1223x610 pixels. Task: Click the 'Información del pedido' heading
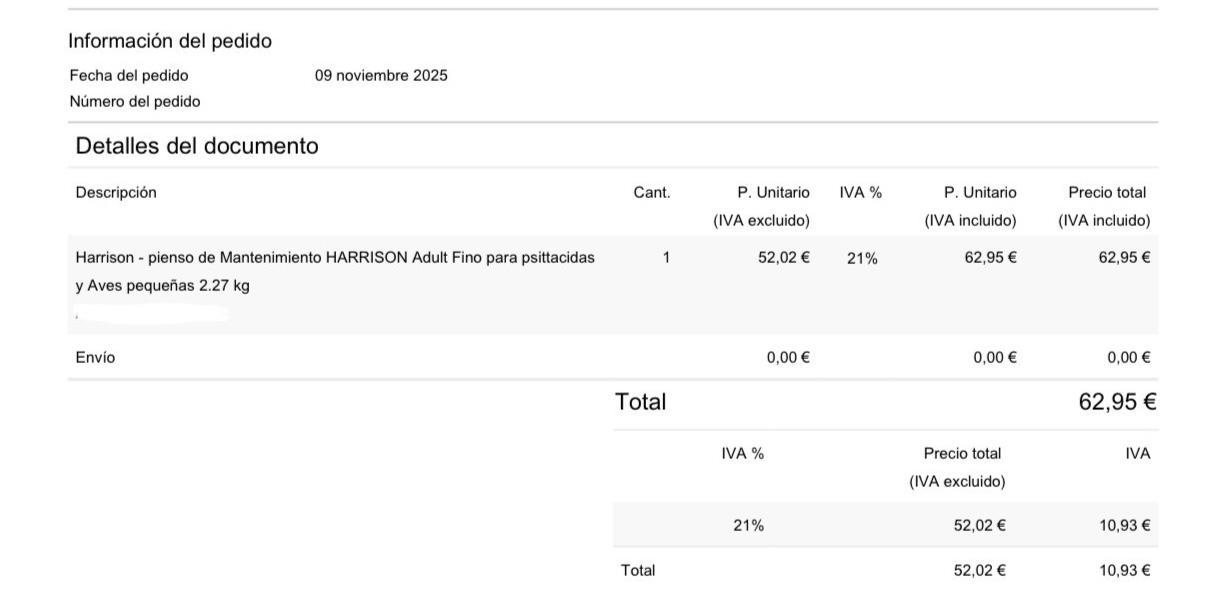pos(170,41)
